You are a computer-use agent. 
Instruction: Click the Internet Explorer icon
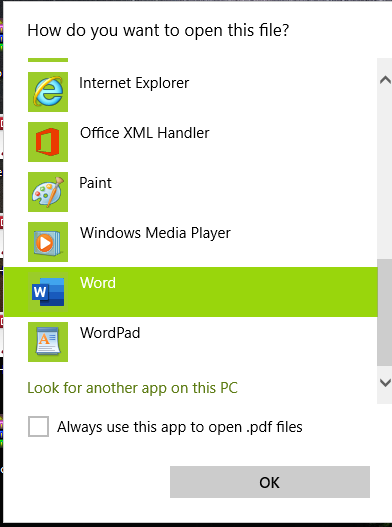(x=48, y=92)
